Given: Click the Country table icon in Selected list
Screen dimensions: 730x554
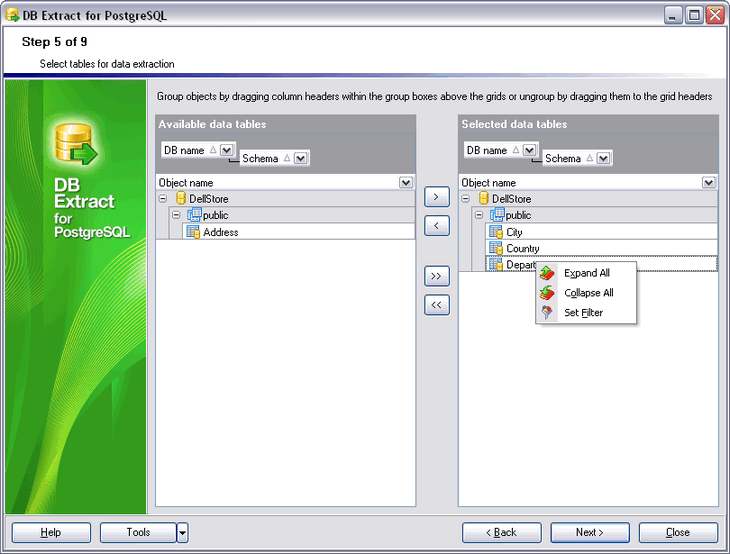Looking at the screenshot, I should pyautogui.click(x=495, y=248).
